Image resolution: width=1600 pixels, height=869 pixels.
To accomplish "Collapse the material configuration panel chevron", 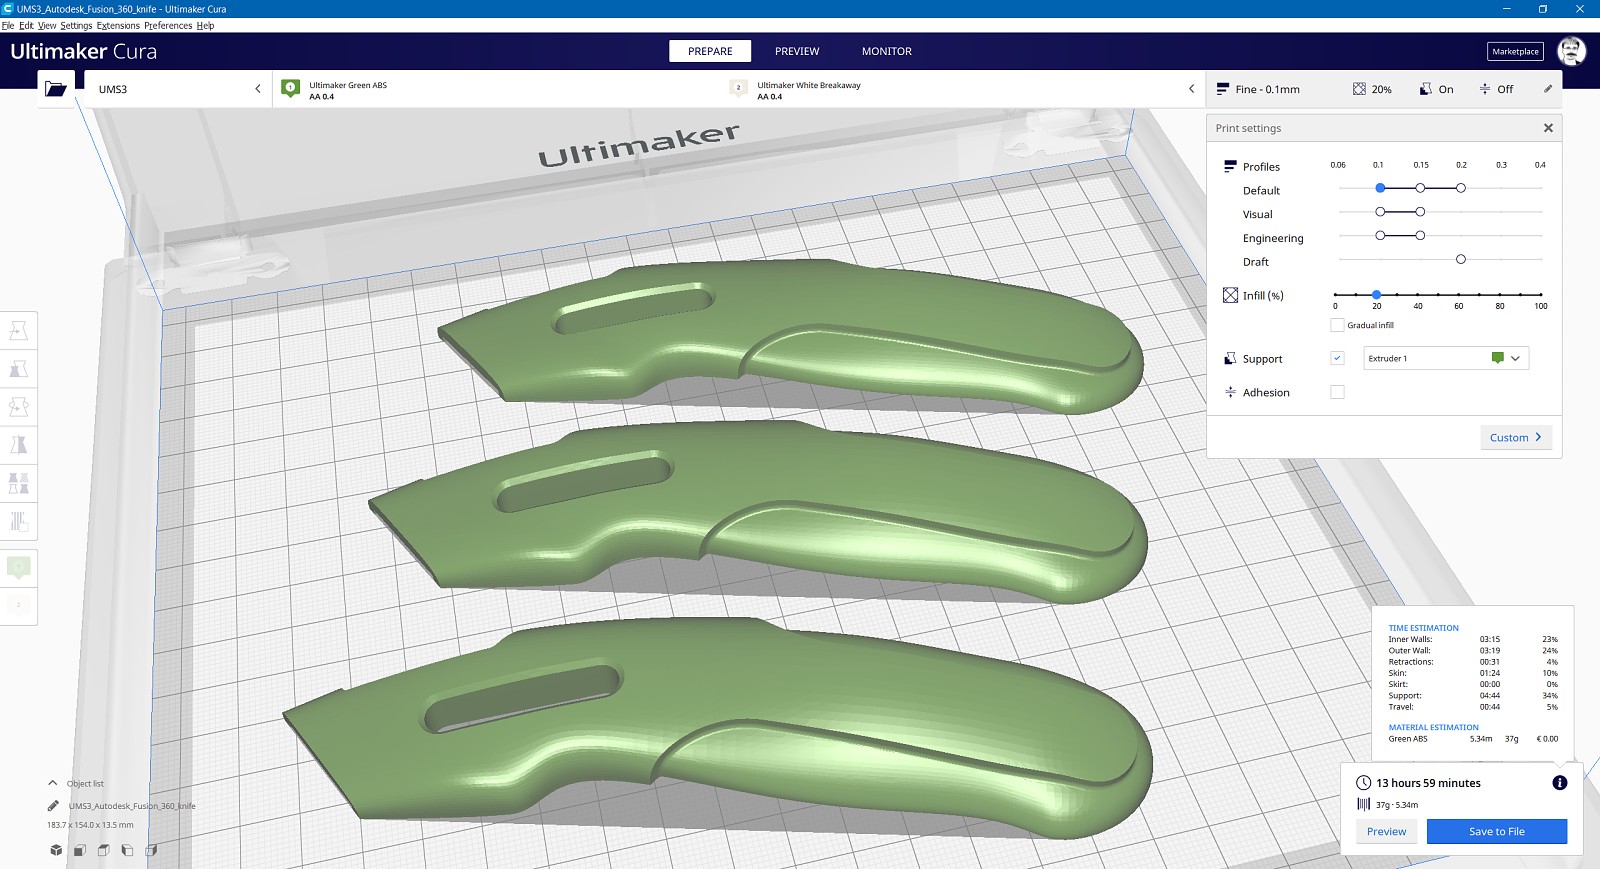I will (x=1191, y=89).
